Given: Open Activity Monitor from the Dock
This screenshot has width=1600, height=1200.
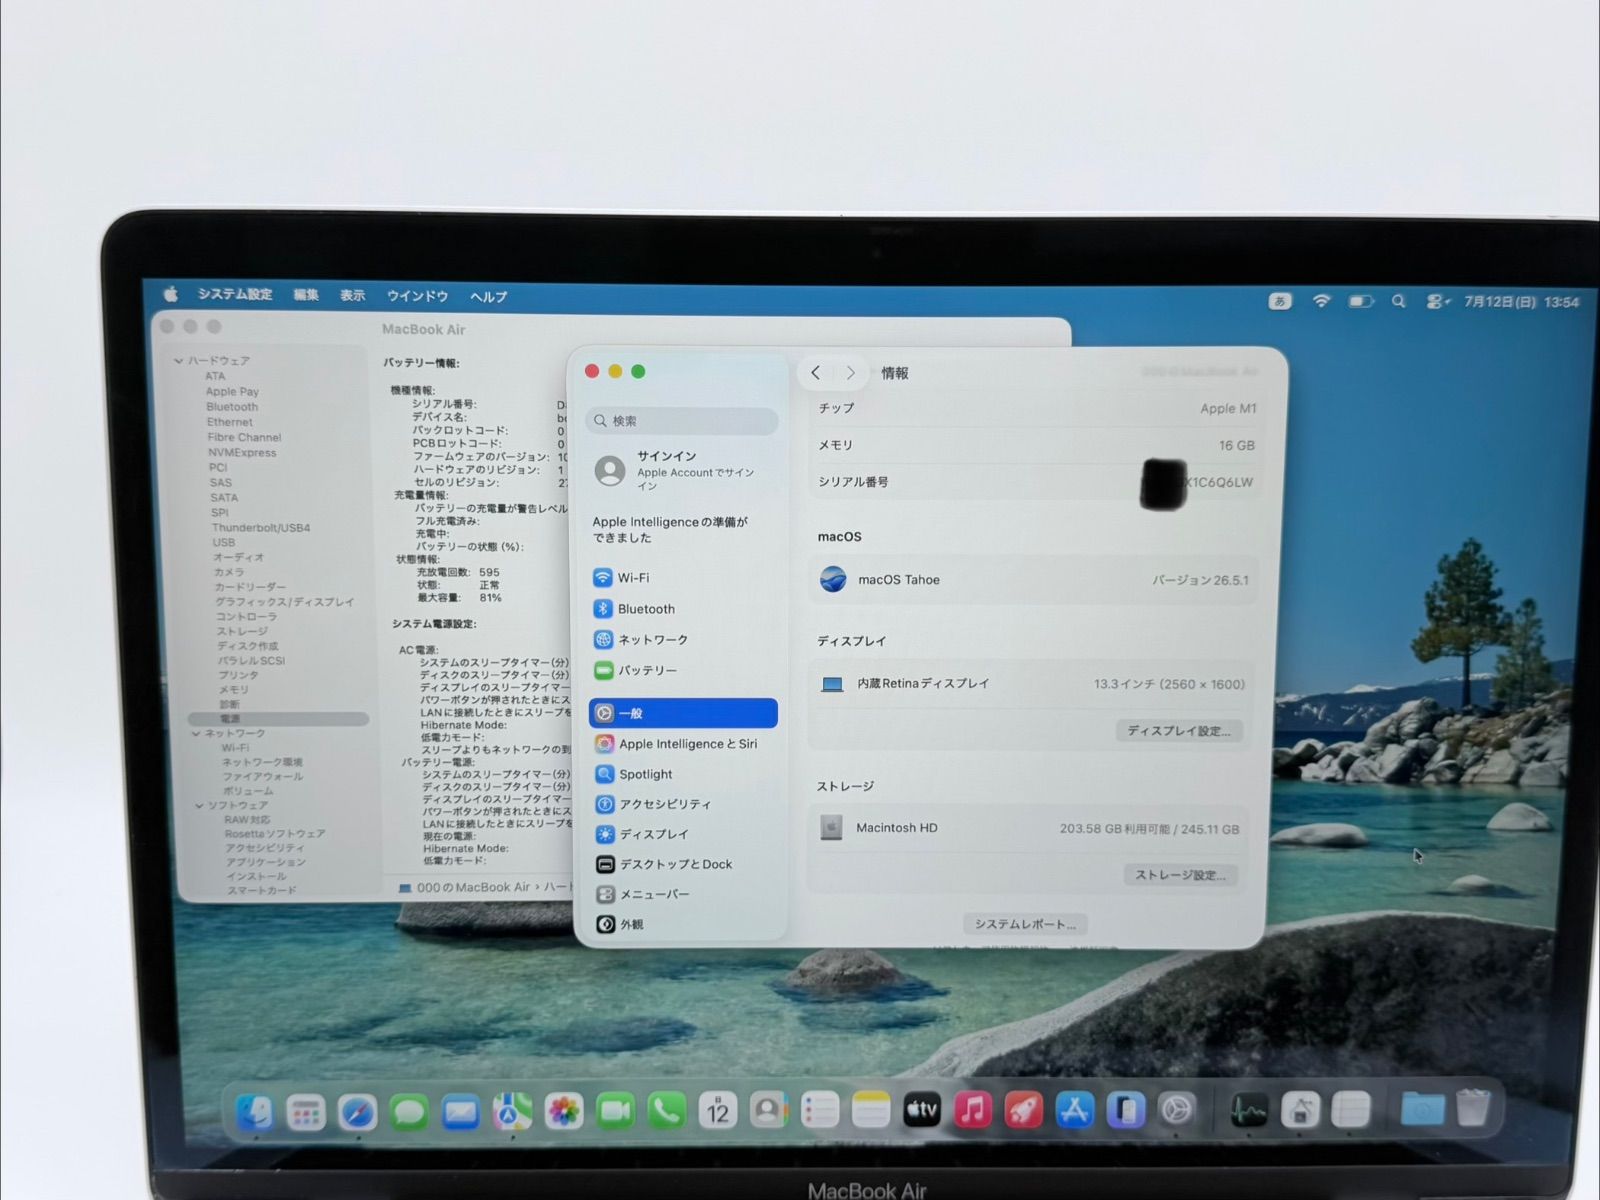Looking at the screenshot, I should (1248, 1110).
